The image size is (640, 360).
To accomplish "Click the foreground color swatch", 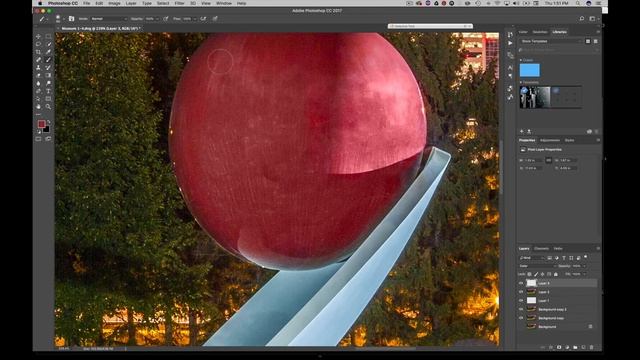I will coord(41,124).
